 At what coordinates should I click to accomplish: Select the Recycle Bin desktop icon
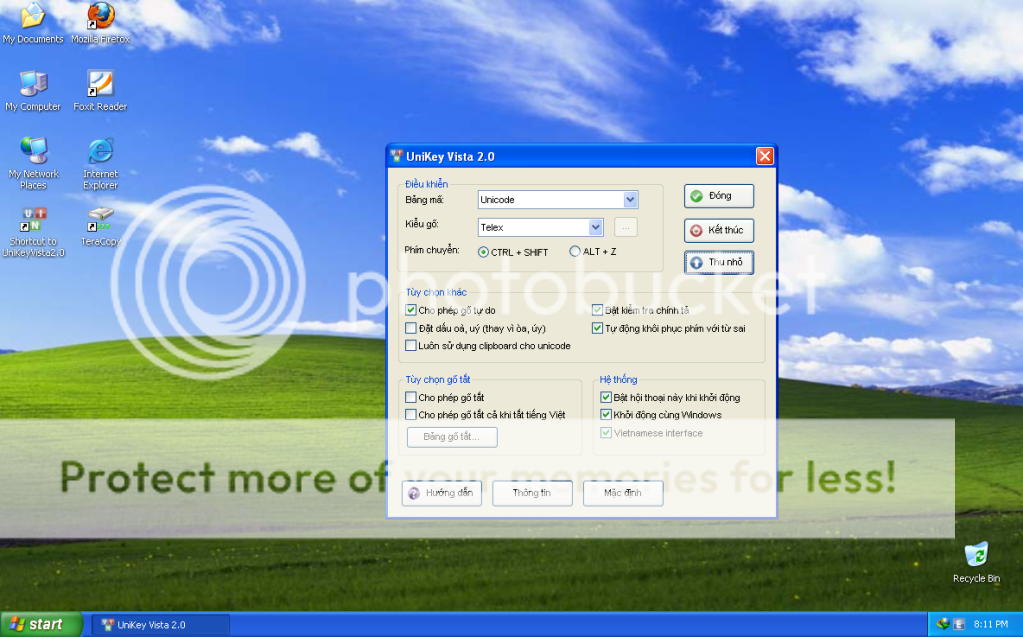[976, 563]
